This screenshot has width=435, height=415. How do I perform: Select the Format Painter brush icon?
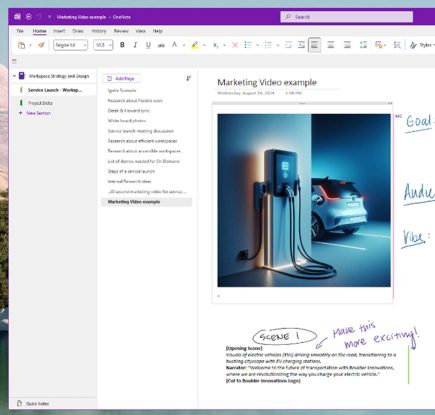[x=41, y=45]
